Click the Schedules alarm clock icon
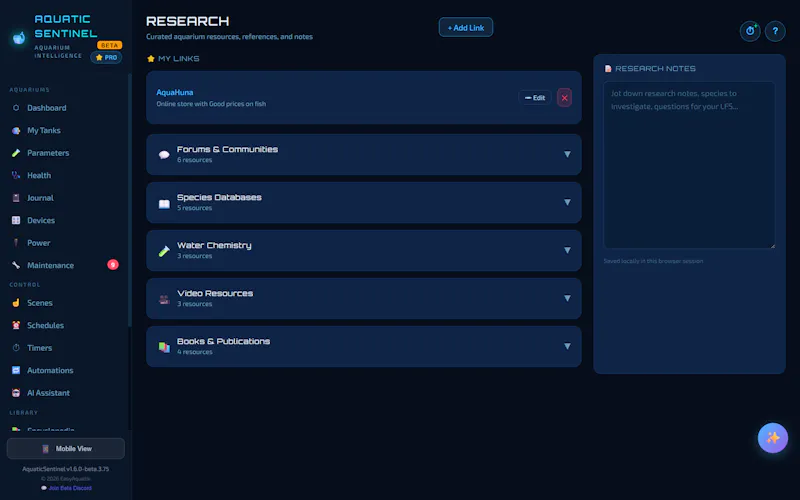This screenshot has width=800, height=500. [x=16, y=326]
